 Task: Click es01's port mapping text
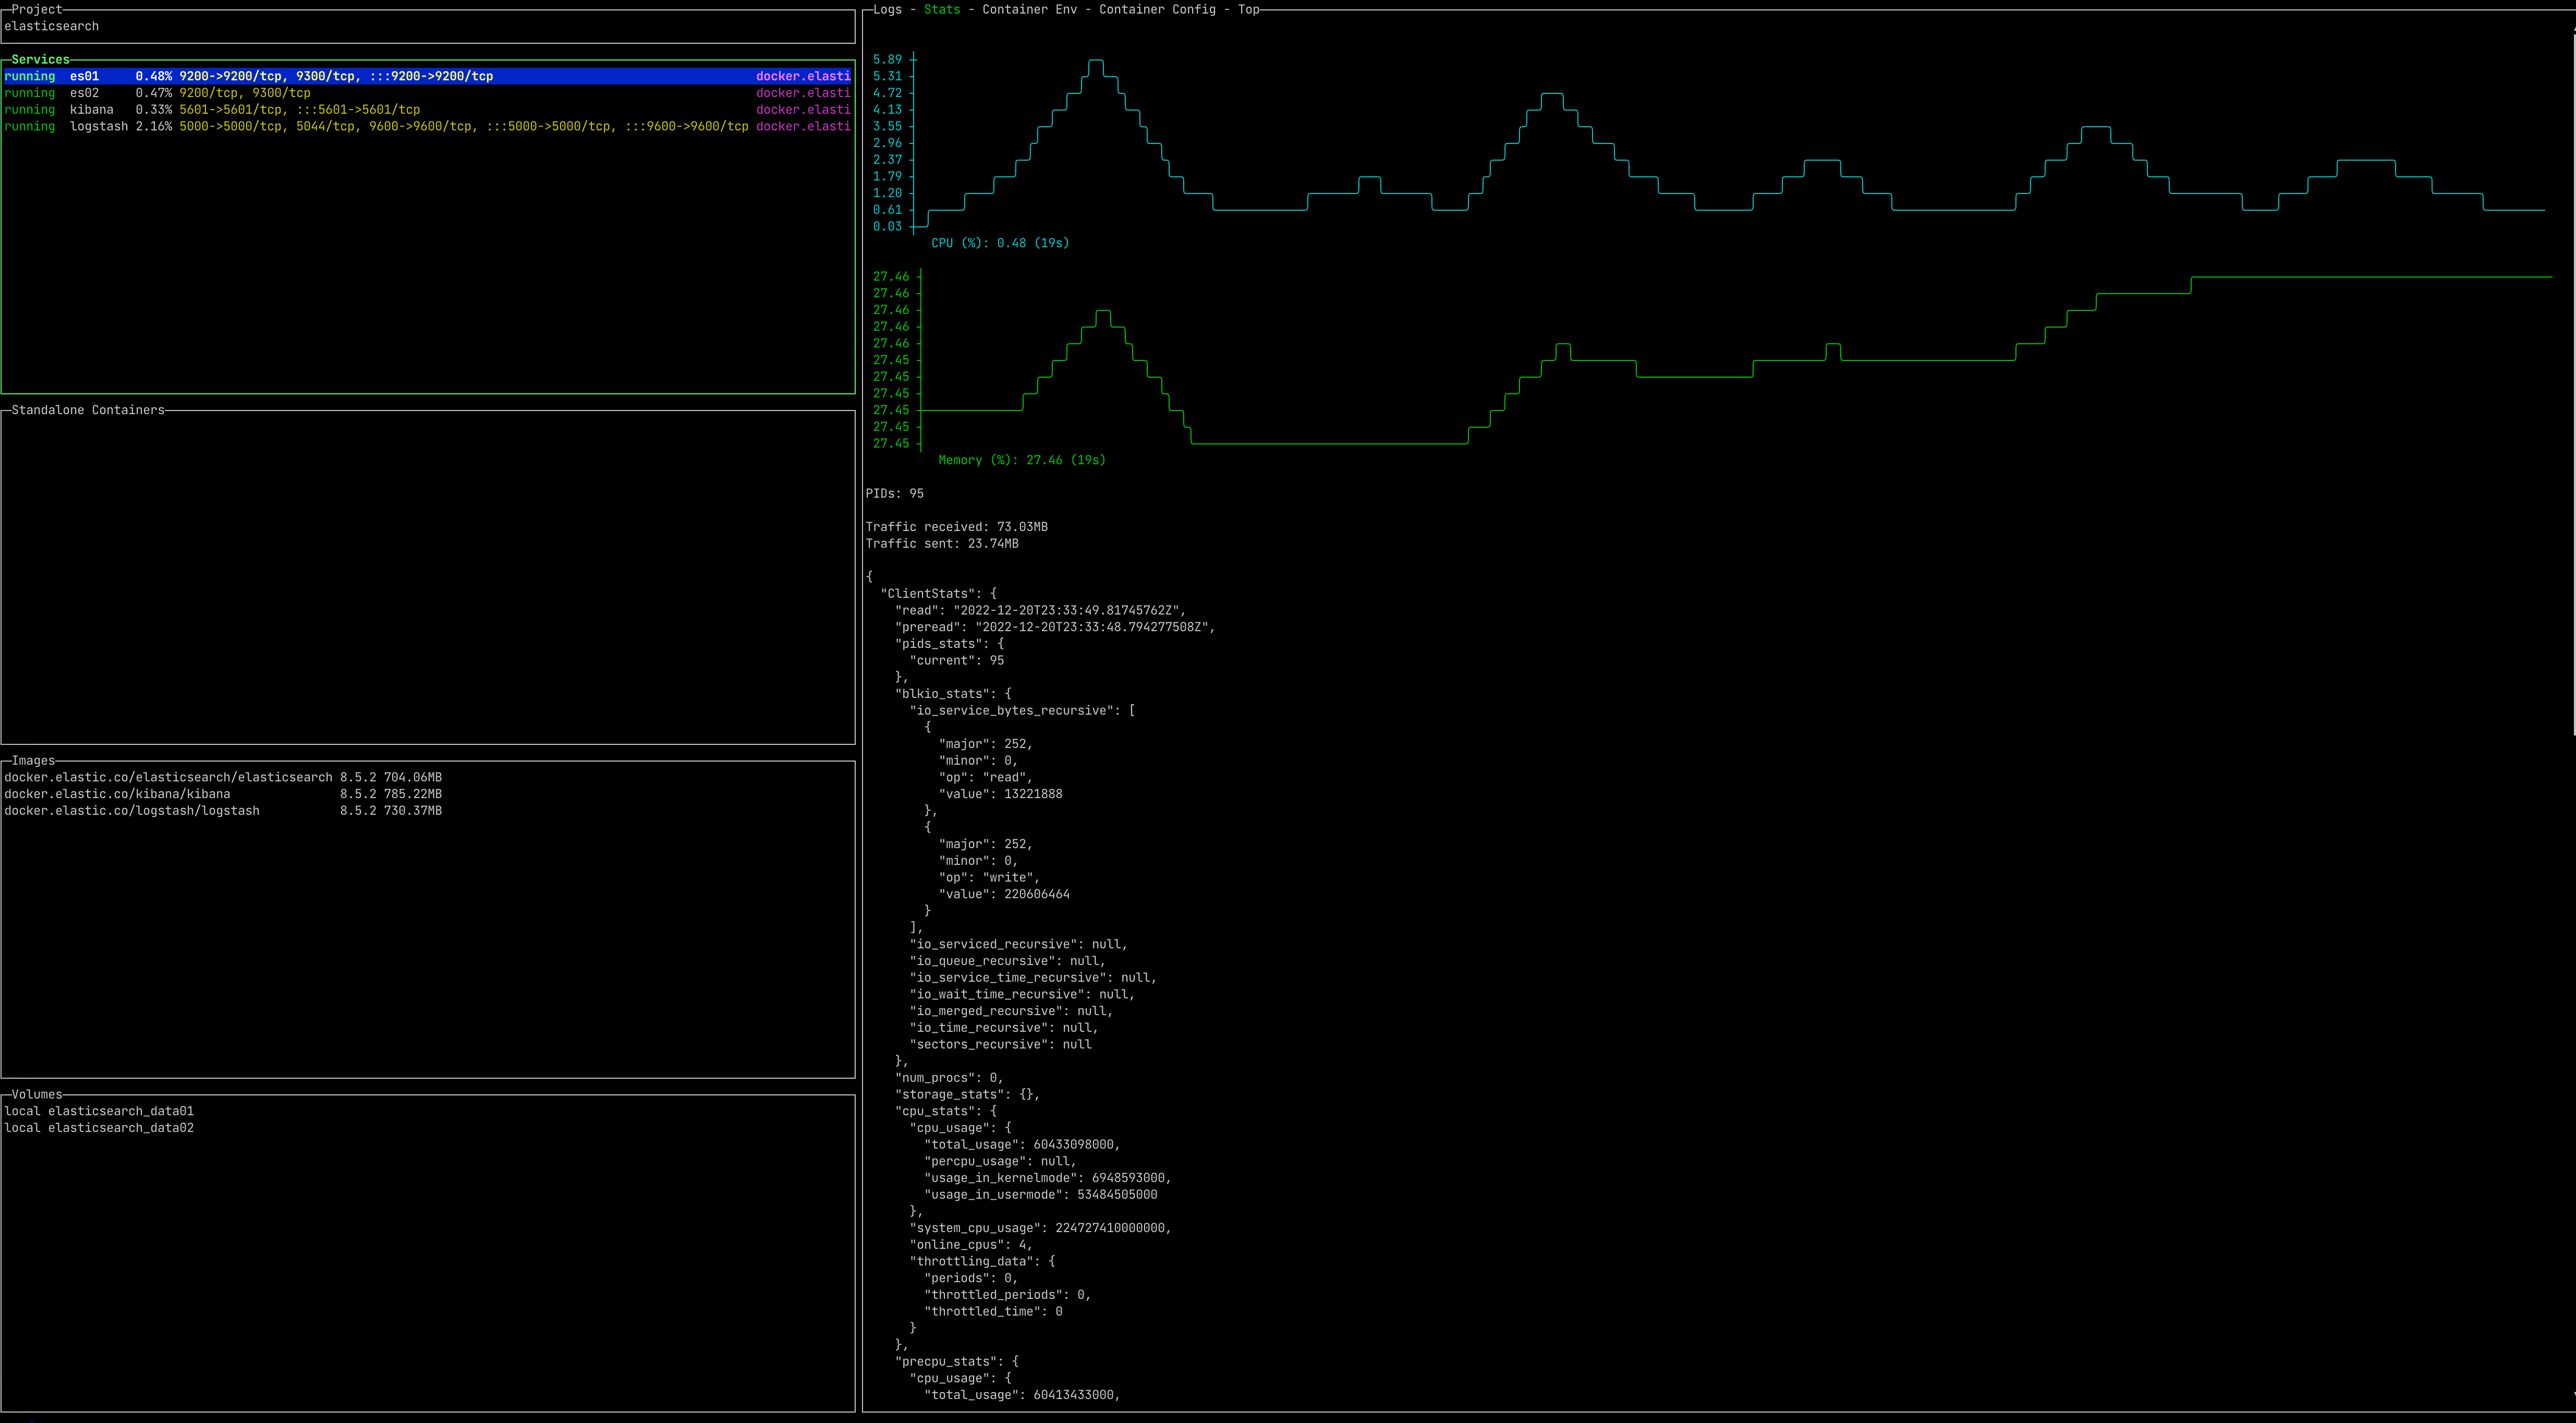tap(336, 76)
